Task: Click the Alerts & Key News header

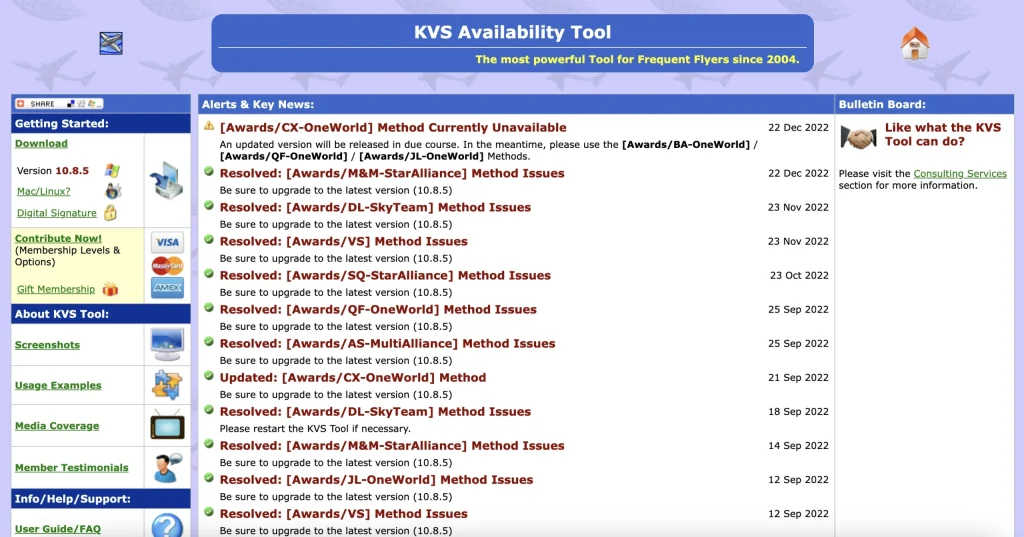Action: coord(516,104)
